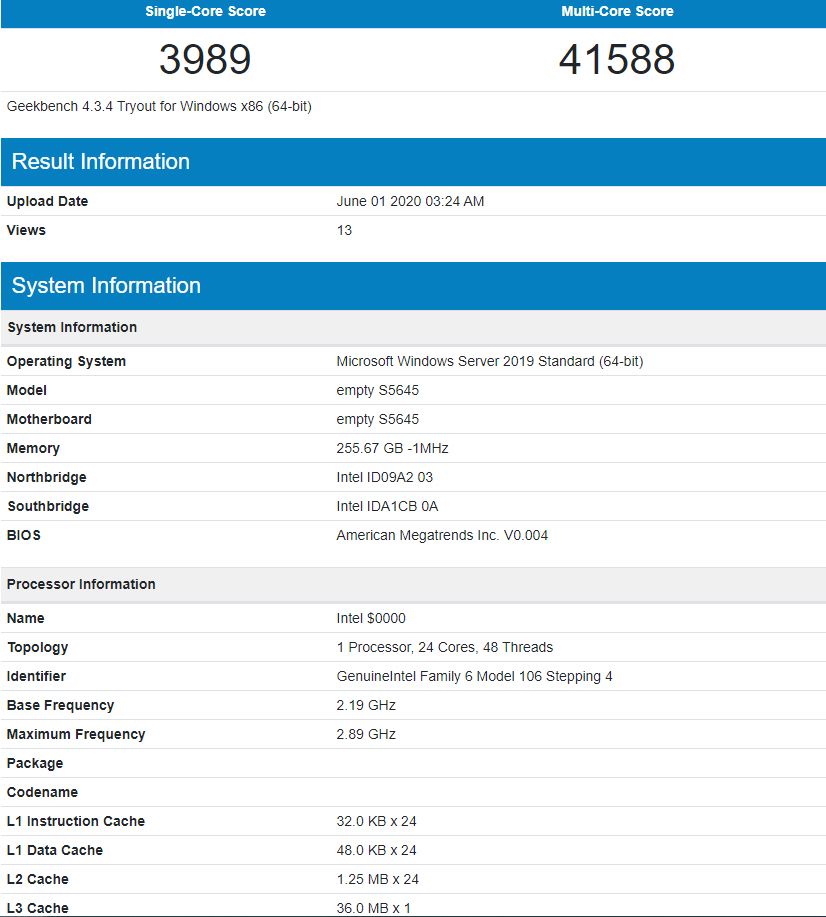Click the L3 Cache label

[37, 908]
